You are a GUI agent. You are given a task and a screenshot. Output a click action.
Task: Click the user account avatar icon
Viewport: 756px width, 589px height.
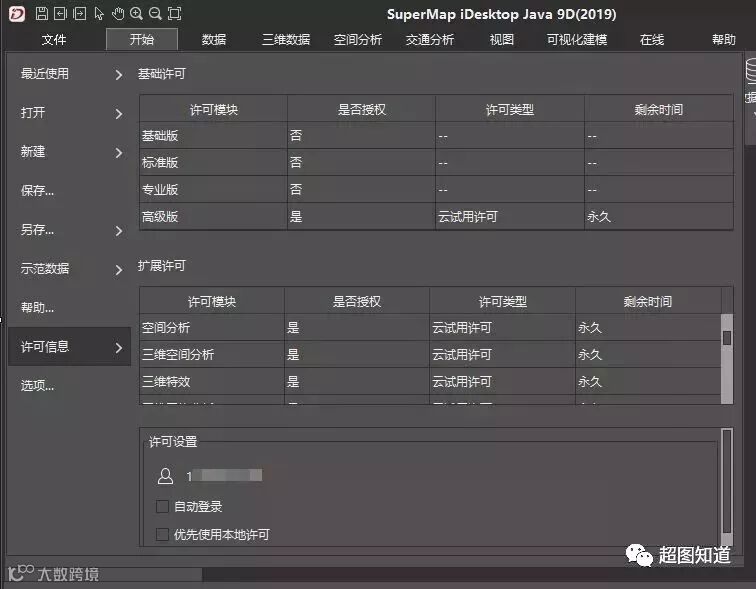(165, 476)
